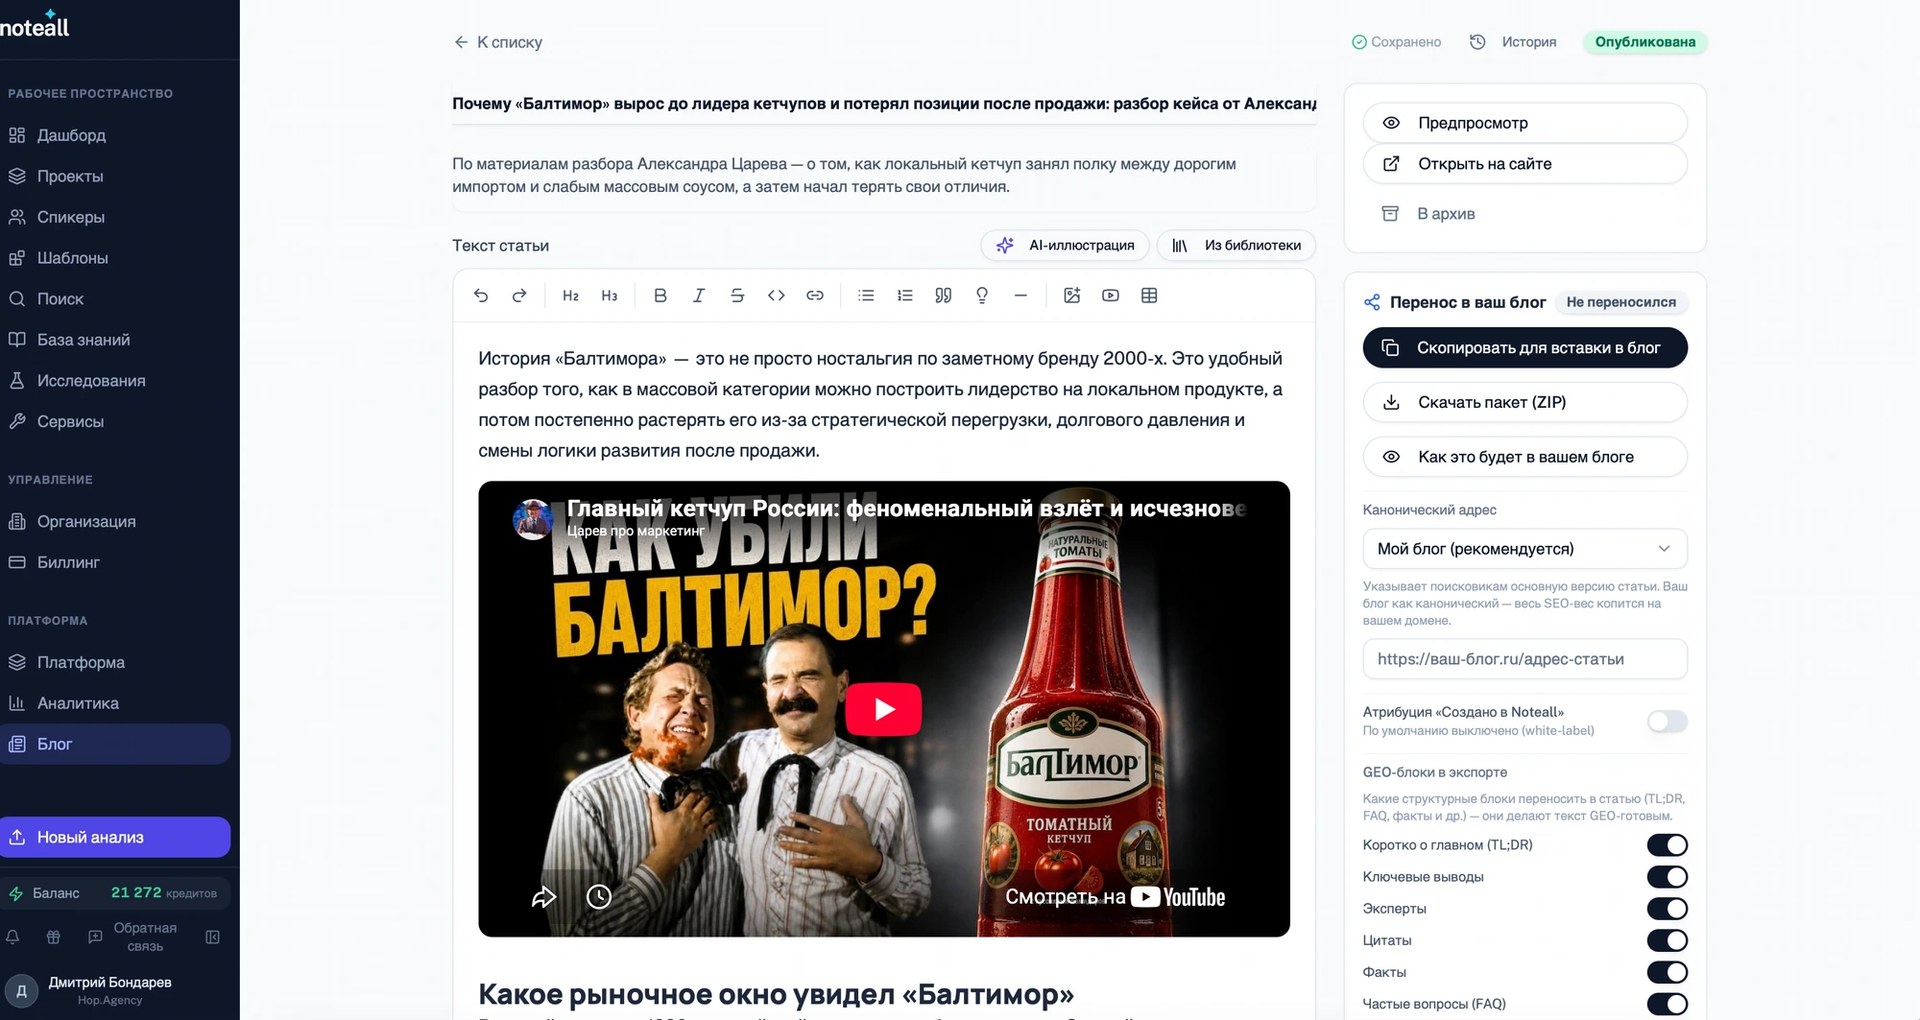Open Платформа in the sidebar
Viewport: 1920px width, 1020px height.
pyautogui.click(x=115, y=663)
